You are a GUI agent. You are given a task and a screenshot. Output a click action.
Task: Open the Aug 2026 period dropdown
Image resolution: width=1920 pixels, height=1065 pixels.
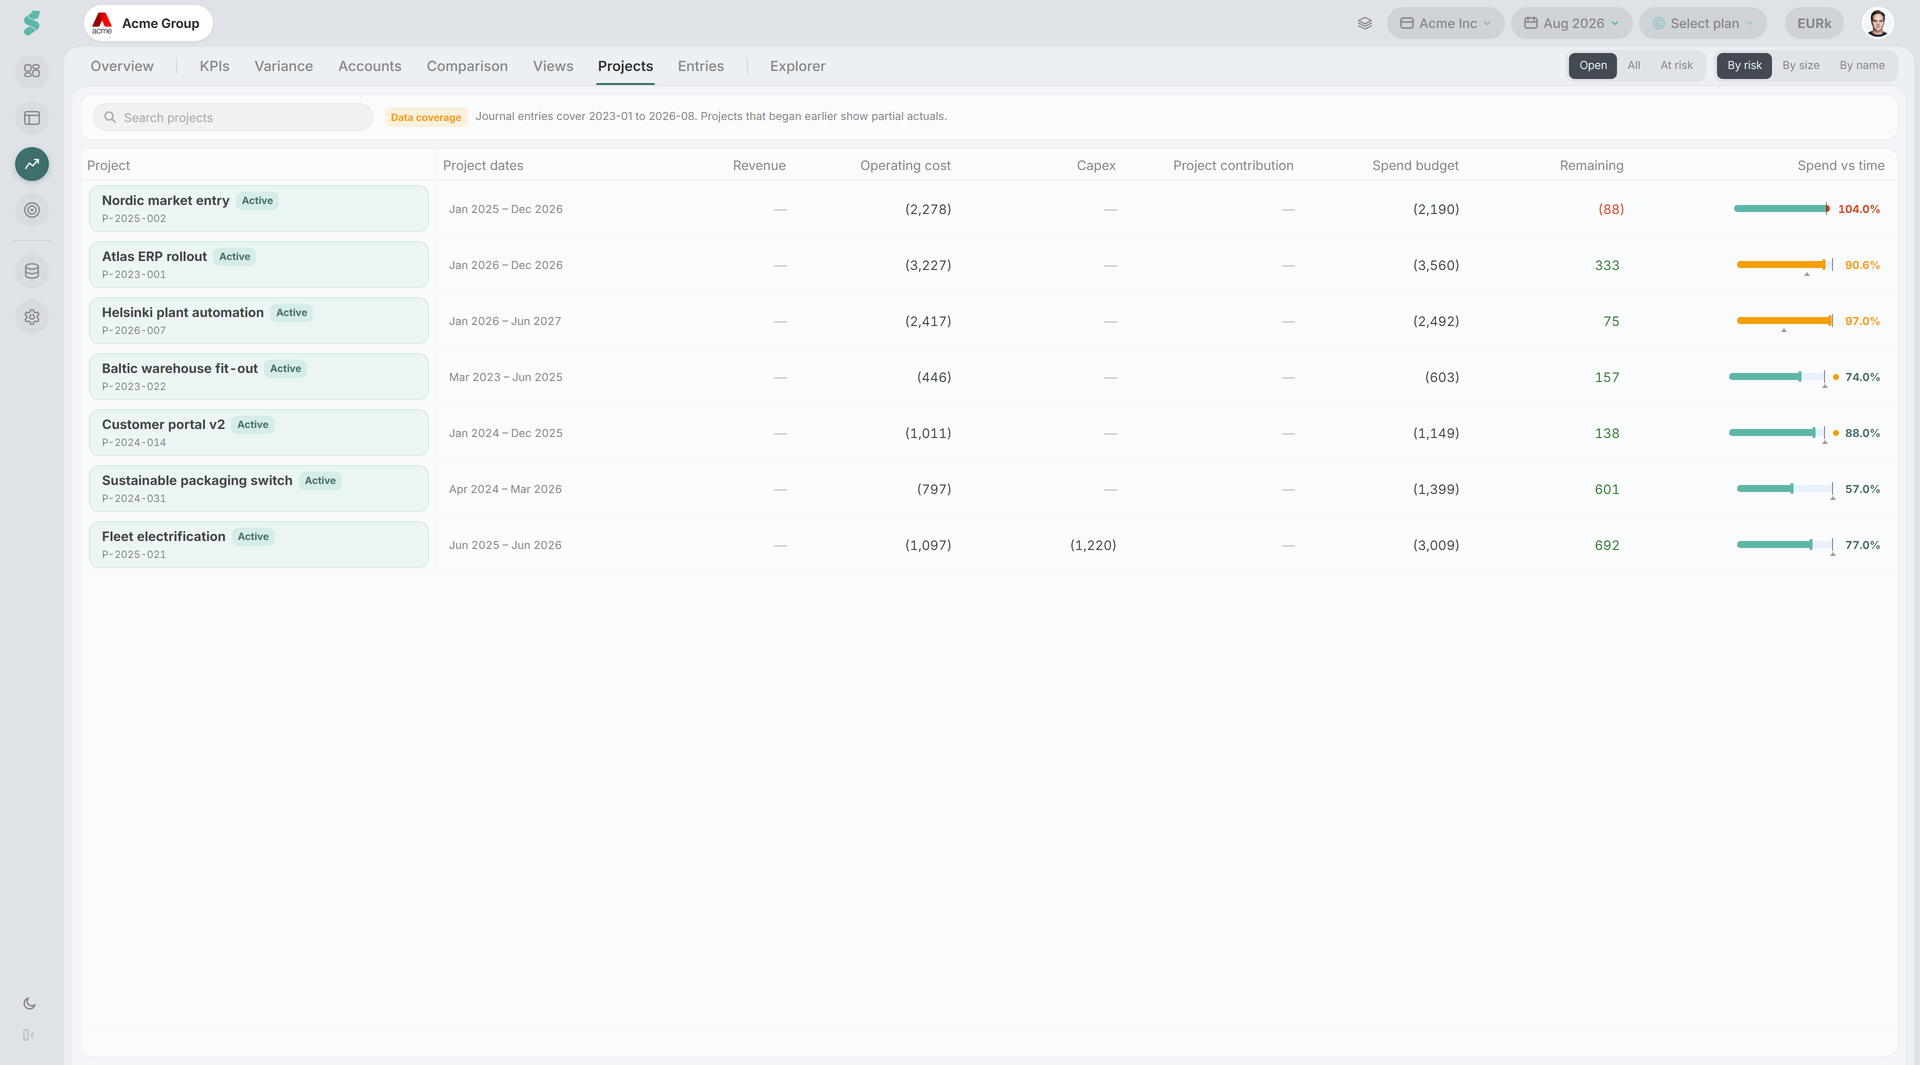tap(1571, 23)
